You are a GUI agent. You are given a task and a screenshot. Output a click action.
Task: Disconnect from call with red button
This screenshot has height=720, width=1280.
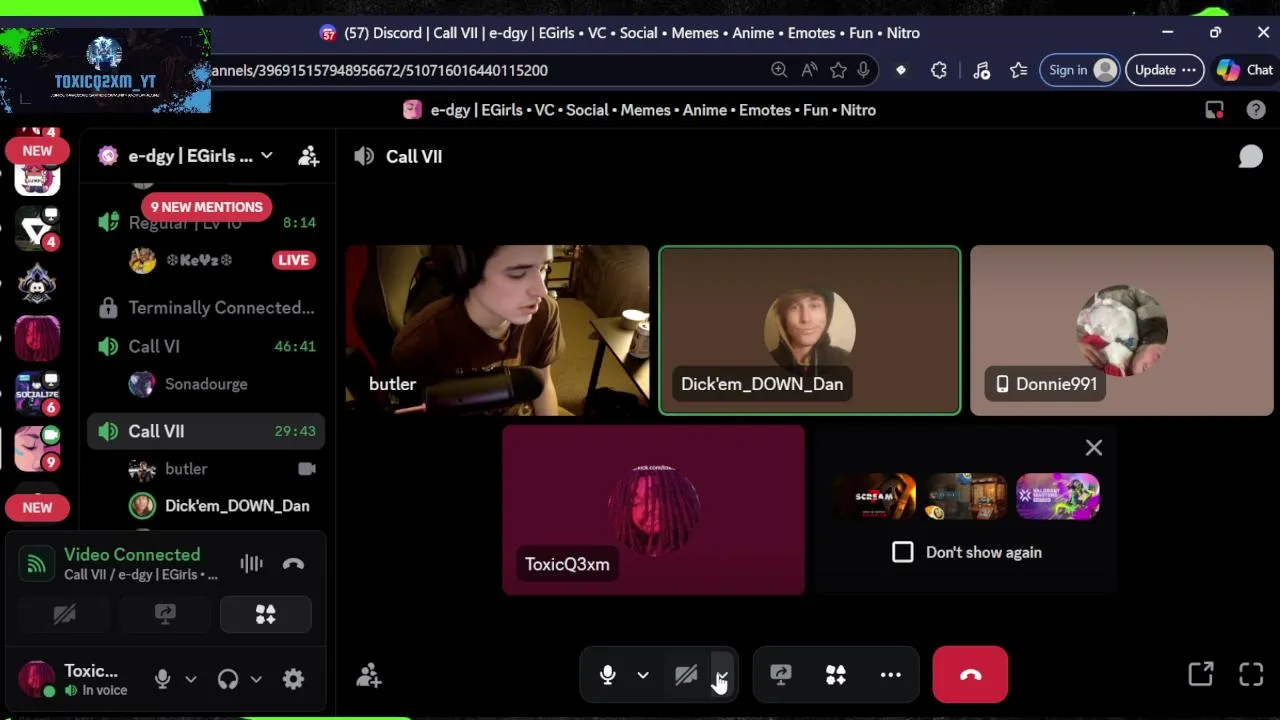(x=970, y=675)
